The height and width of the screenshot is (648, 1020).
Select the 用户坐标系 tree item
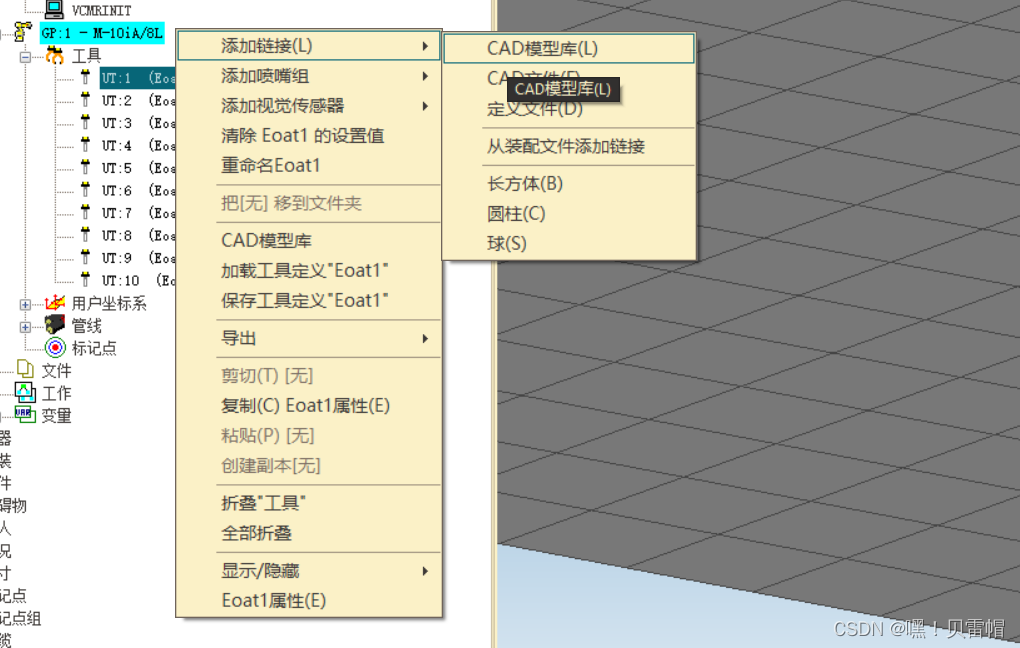109,303
